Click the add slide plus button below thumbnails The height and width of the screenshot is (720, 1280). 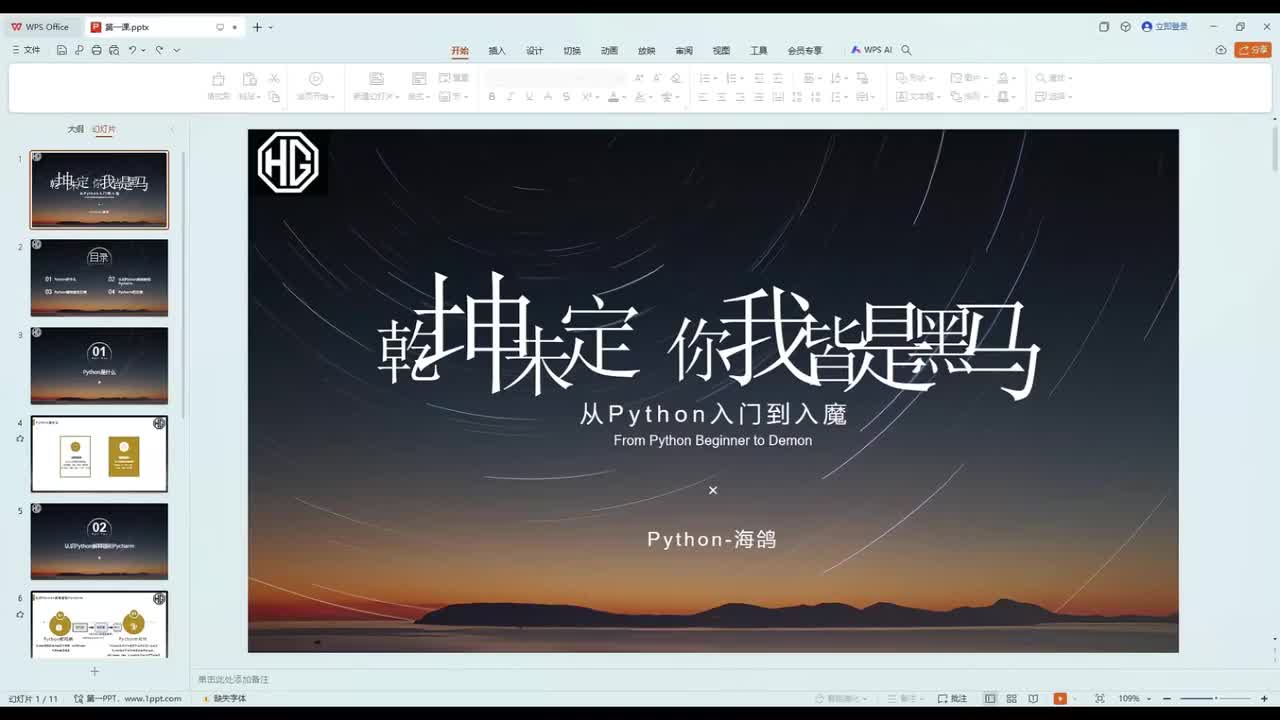coord(95,671)
